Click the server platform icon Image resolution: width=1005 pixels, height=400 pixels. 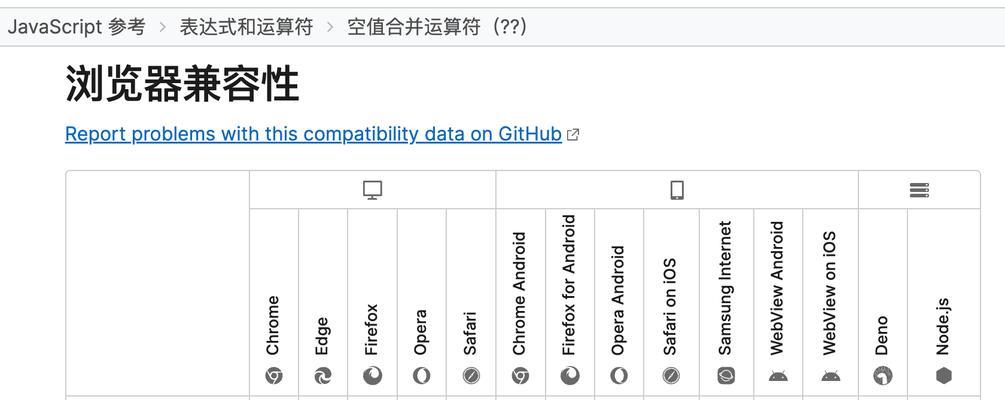tap(919, 190)
